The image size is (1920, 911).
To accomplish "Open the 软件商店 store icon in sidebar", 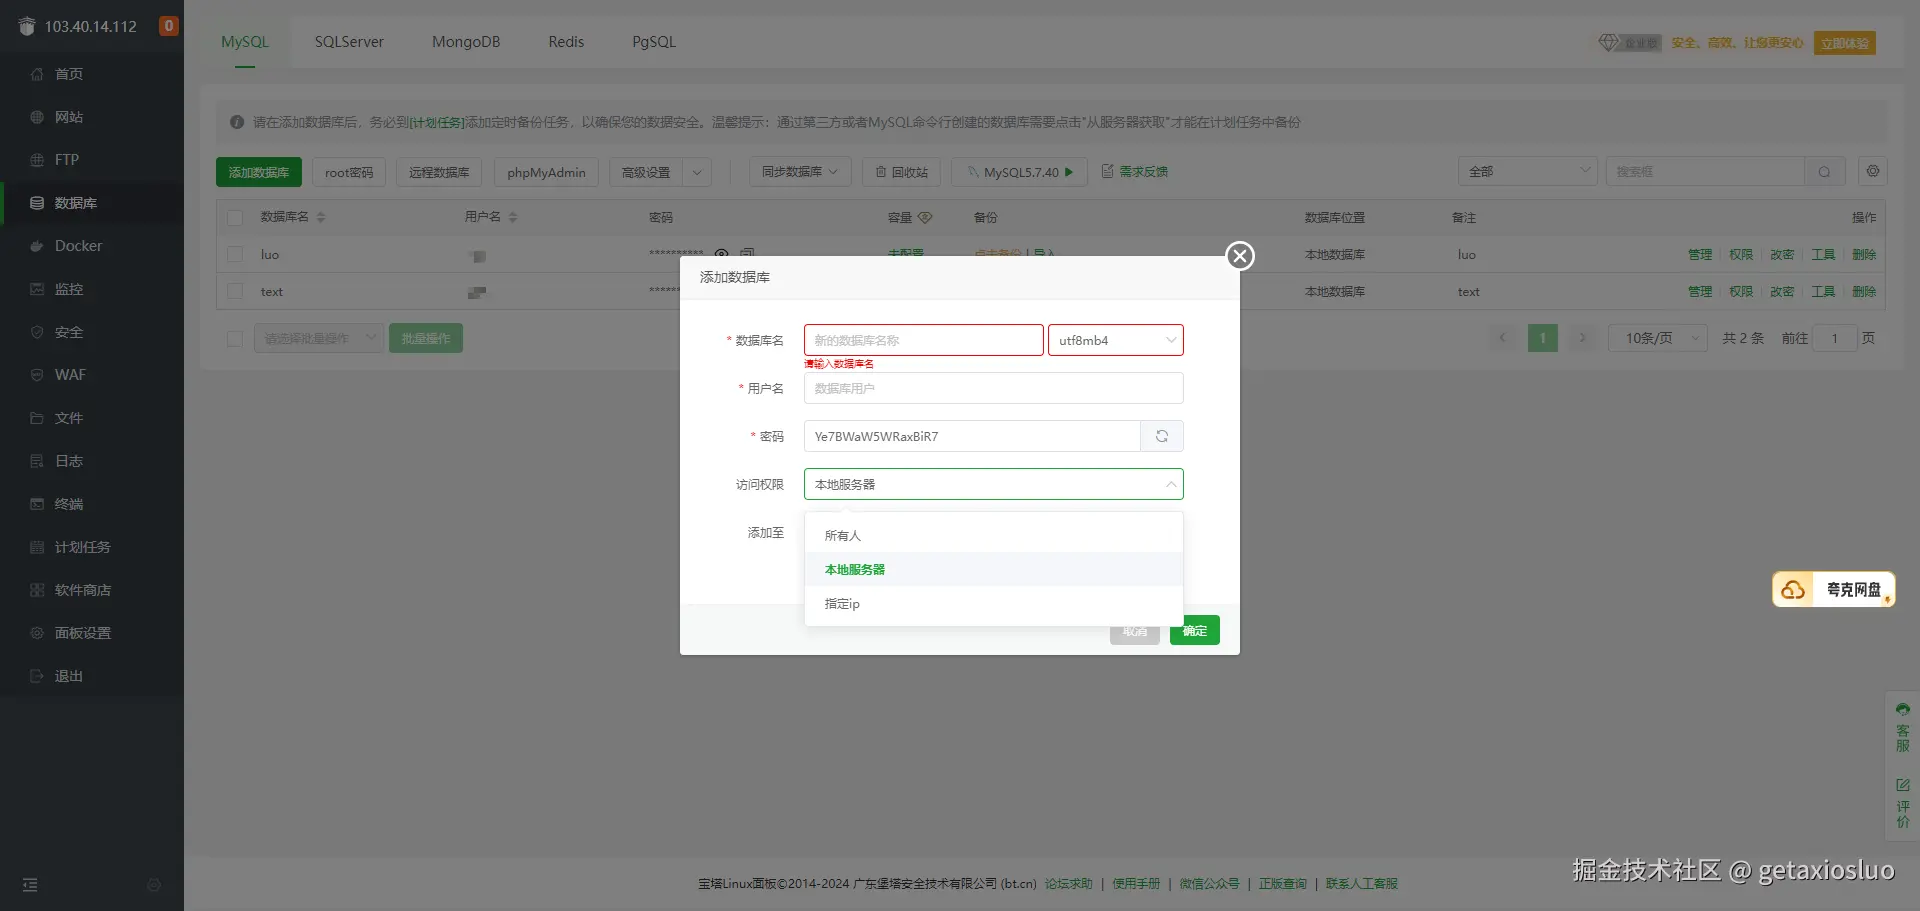I will (x=37, y=590).
